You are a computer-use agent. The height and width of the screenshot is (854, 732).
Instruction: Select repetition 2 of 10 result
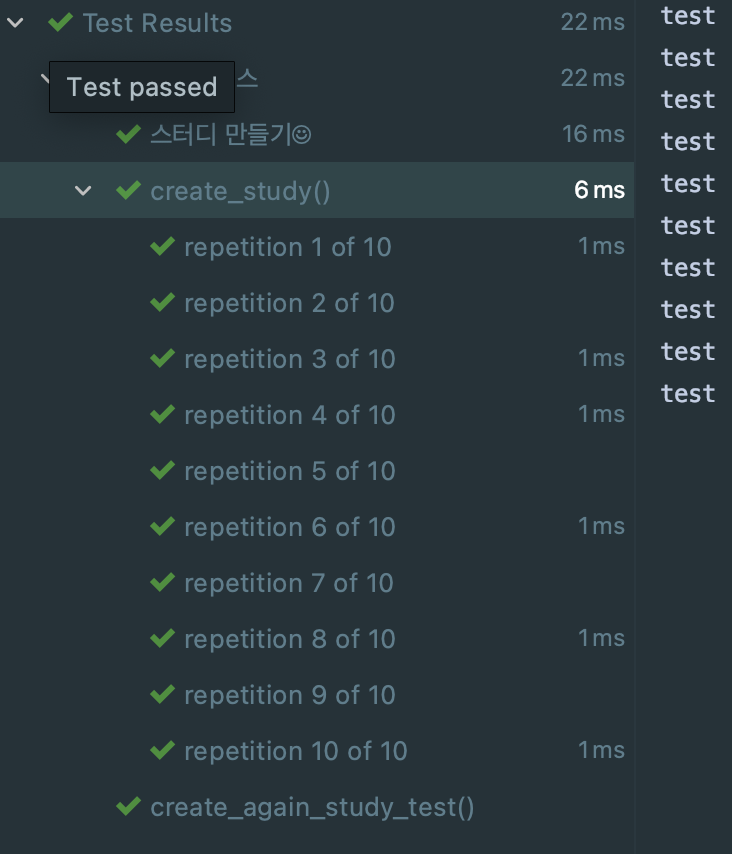click(289, 302)
